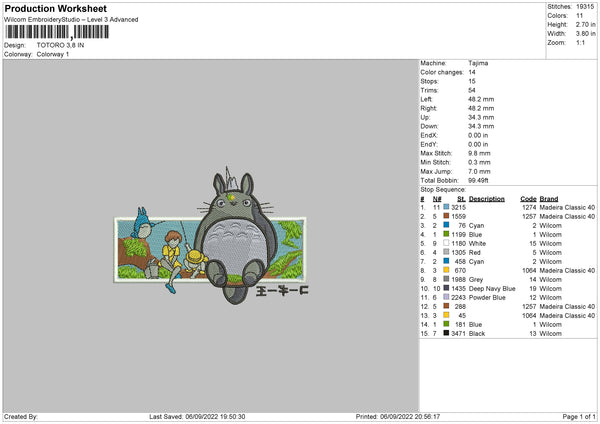The image size is (600, 424).
Task: Select the Powder Blue description text
Action: click(x=487, y=297)
